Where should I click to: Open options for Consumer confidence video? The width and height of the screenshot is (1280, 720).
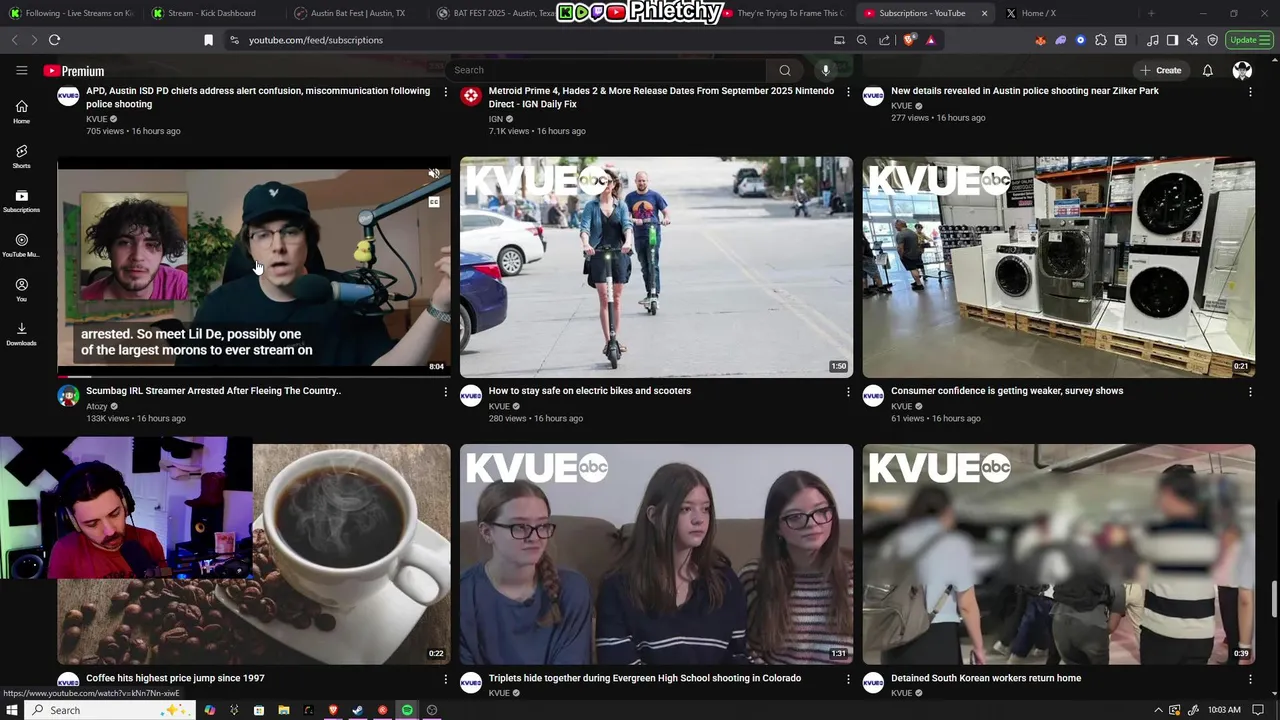(x=1250, y=392)
